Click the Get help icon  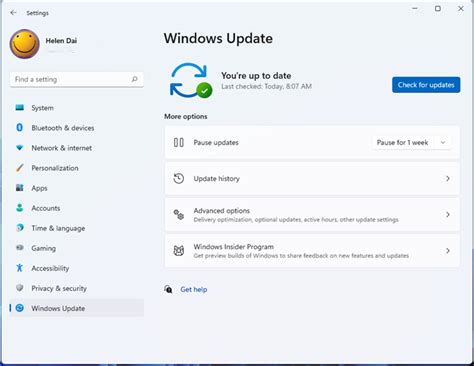(x=168, y=289)
